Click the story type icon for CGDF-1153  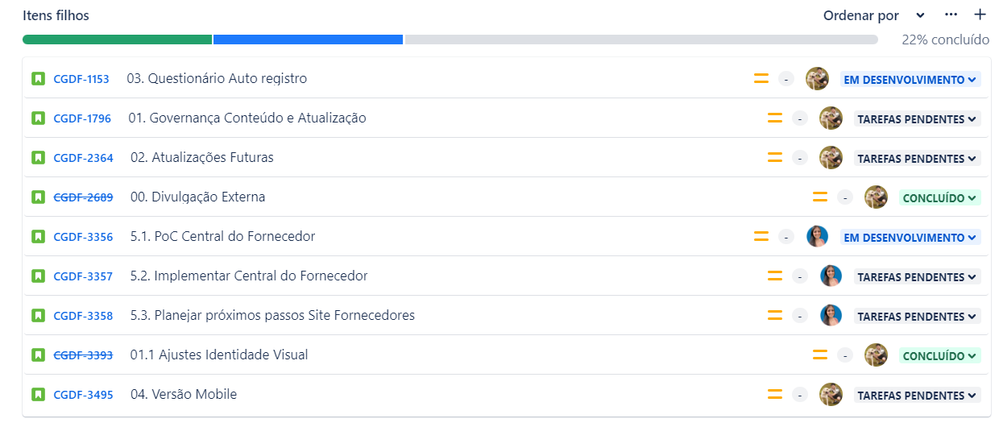click(38, 79)
